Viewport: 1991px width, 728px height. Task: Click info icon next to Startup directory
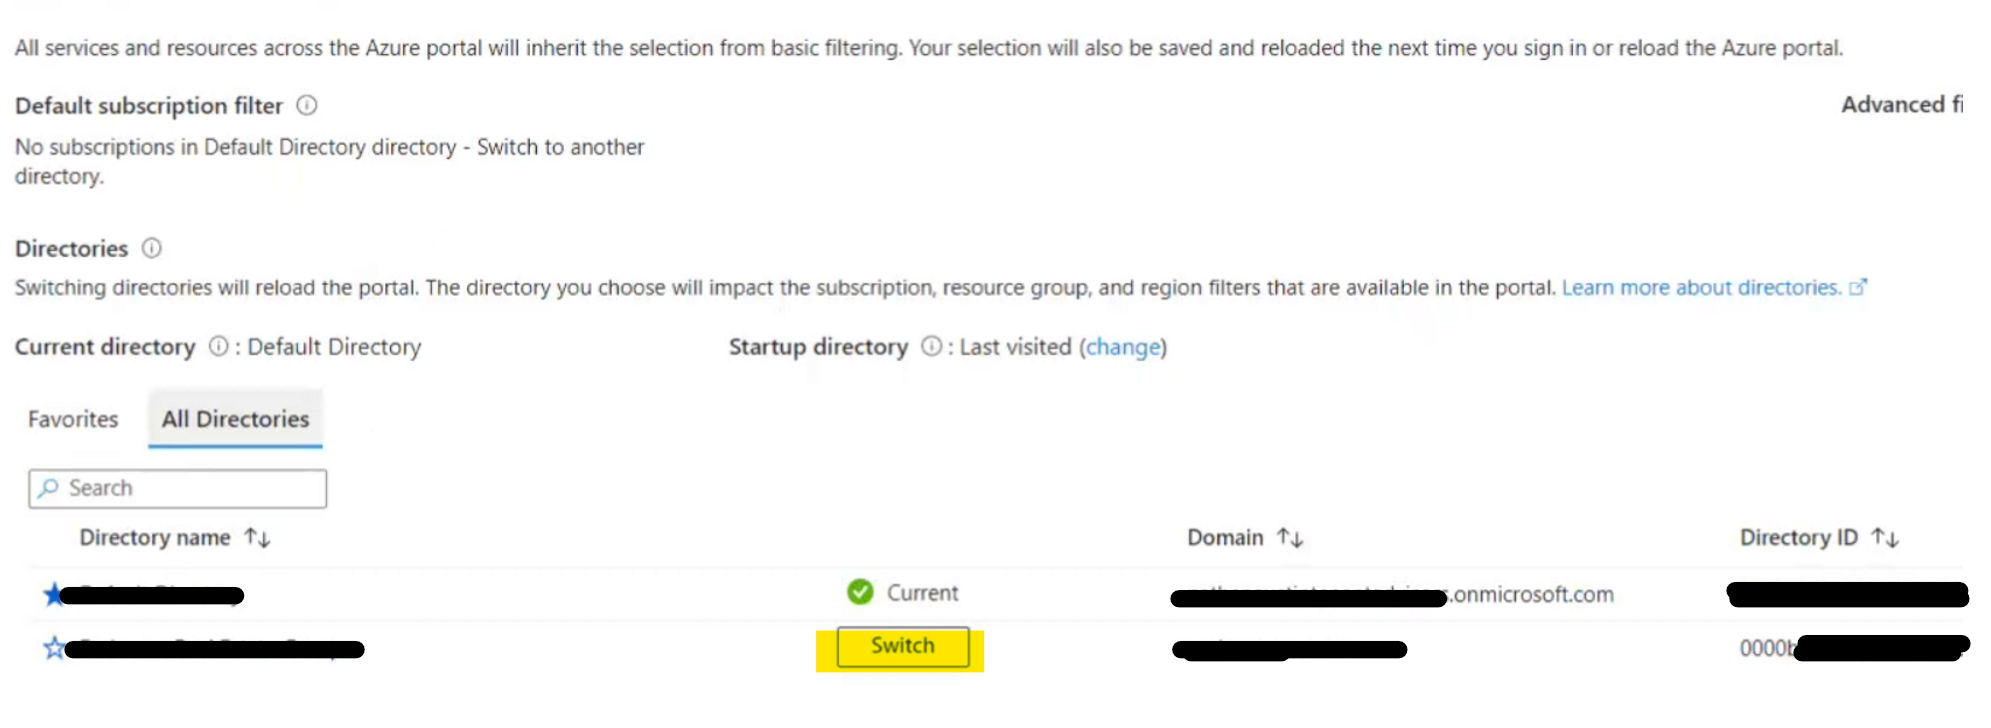(931, 346)
